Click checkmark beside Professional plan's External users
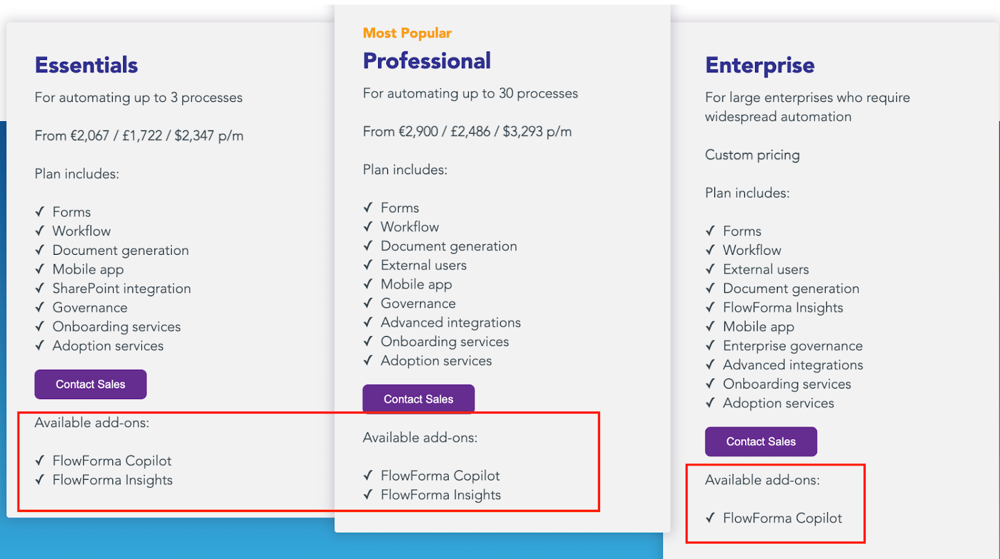 pos(368,265)
